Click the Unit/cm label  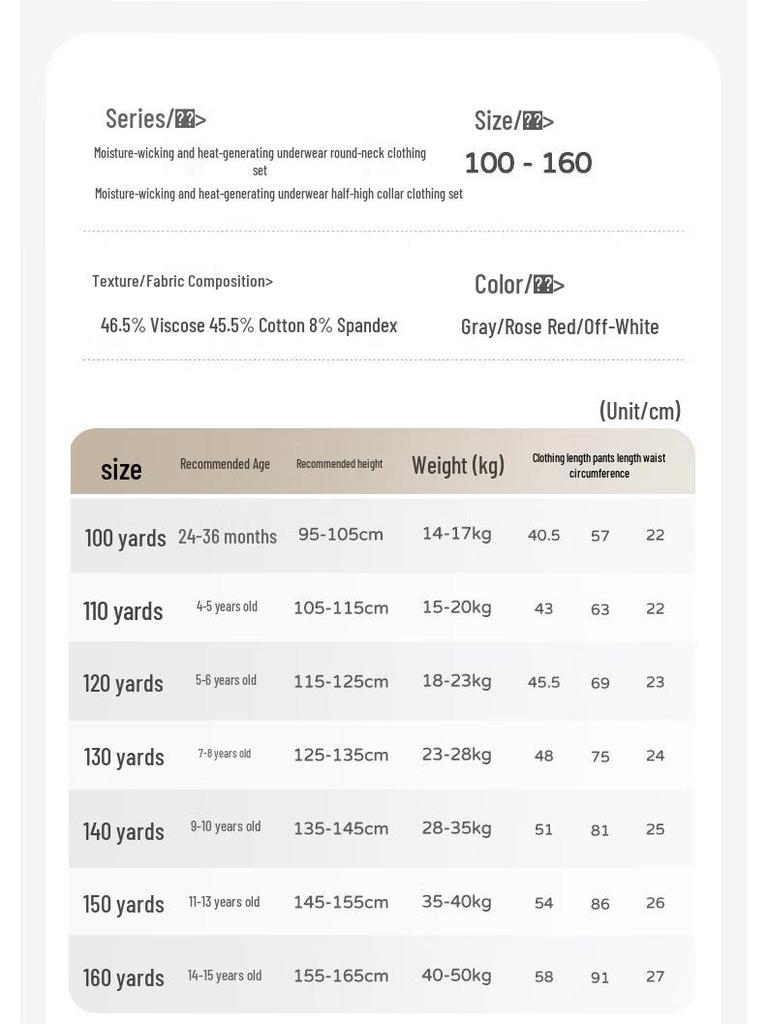pos(640,411)
